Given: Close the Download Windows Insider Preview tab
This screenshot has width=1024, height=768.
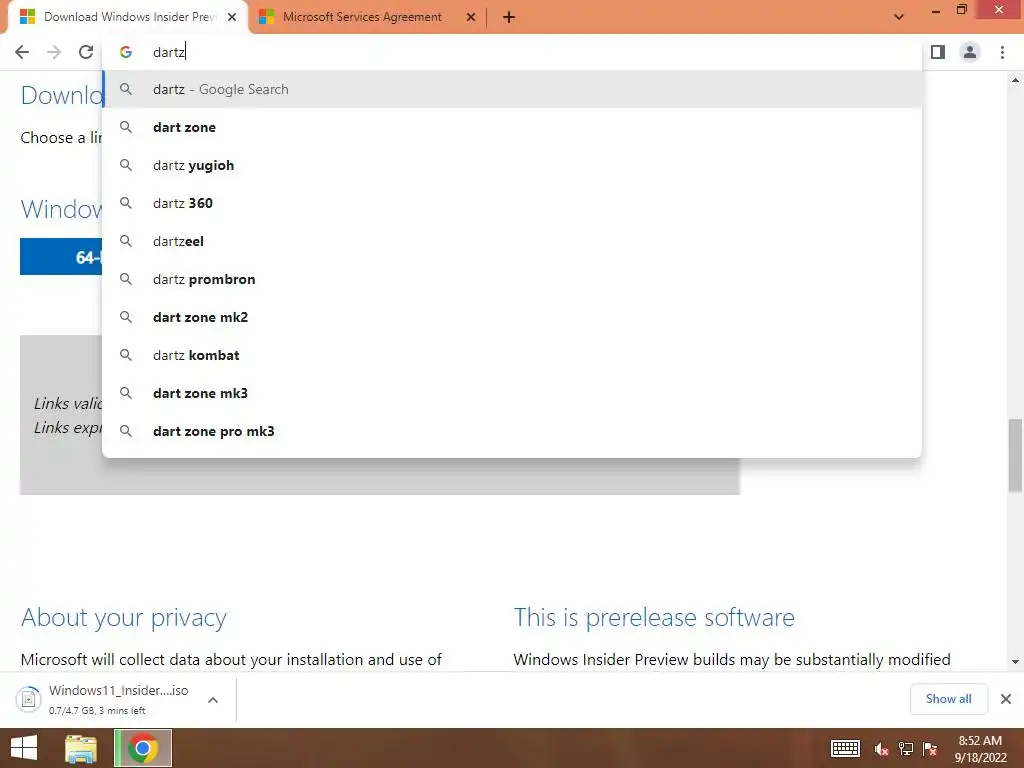Looking at the screenshot, I should [x=232, y=17].
